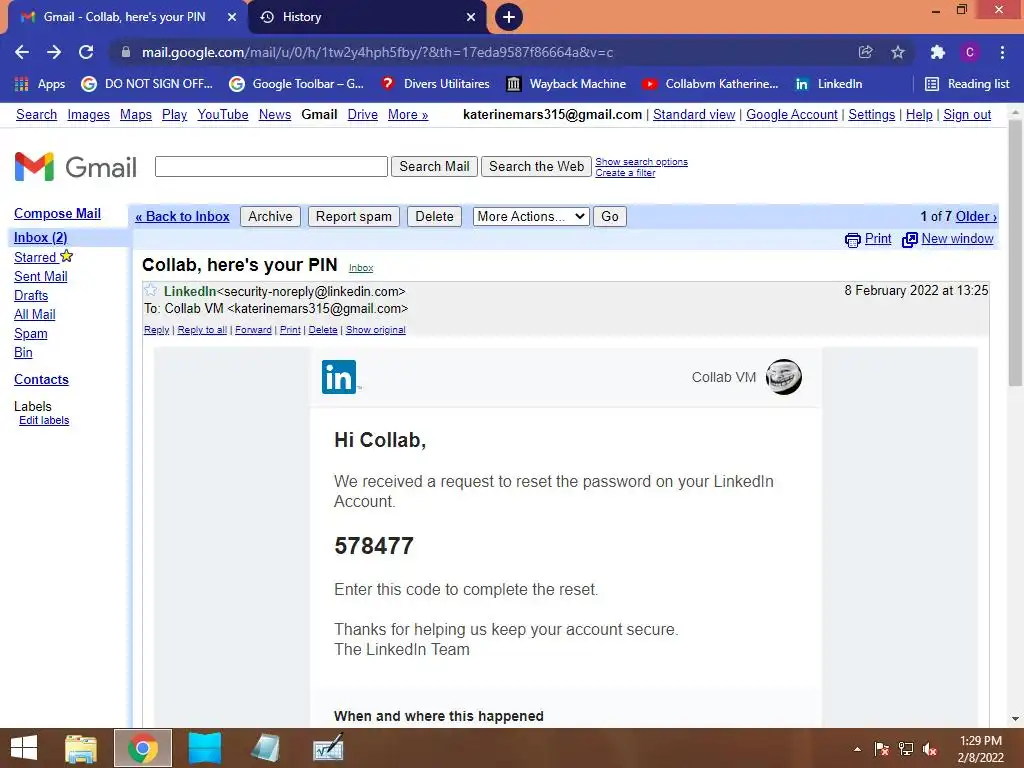The width and height of the screenshot is (1024, 768).
Task: Click the Search the Web button
Action: (536, 167)
